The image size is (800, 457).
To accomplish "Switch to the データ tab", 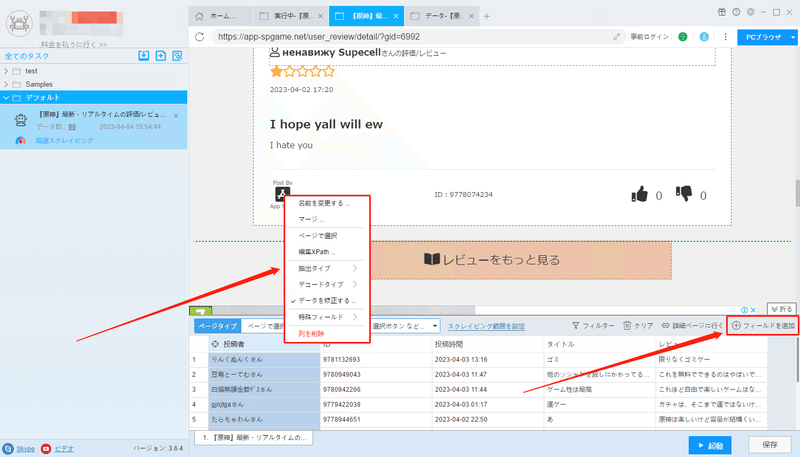I will coord(442,16).
